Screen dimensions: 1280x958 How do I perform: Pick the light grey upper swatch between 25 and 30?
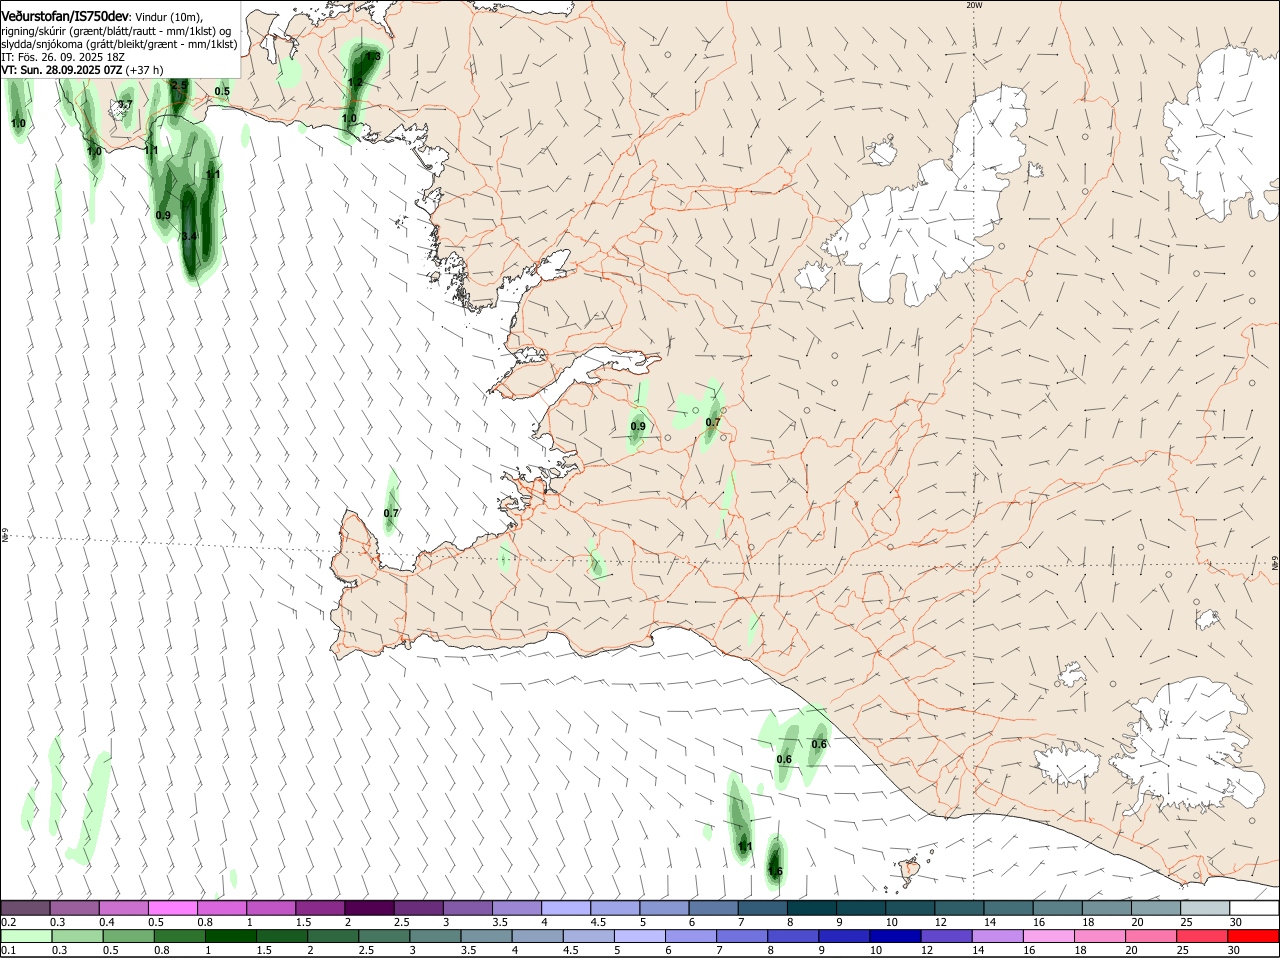point(1205,908)
